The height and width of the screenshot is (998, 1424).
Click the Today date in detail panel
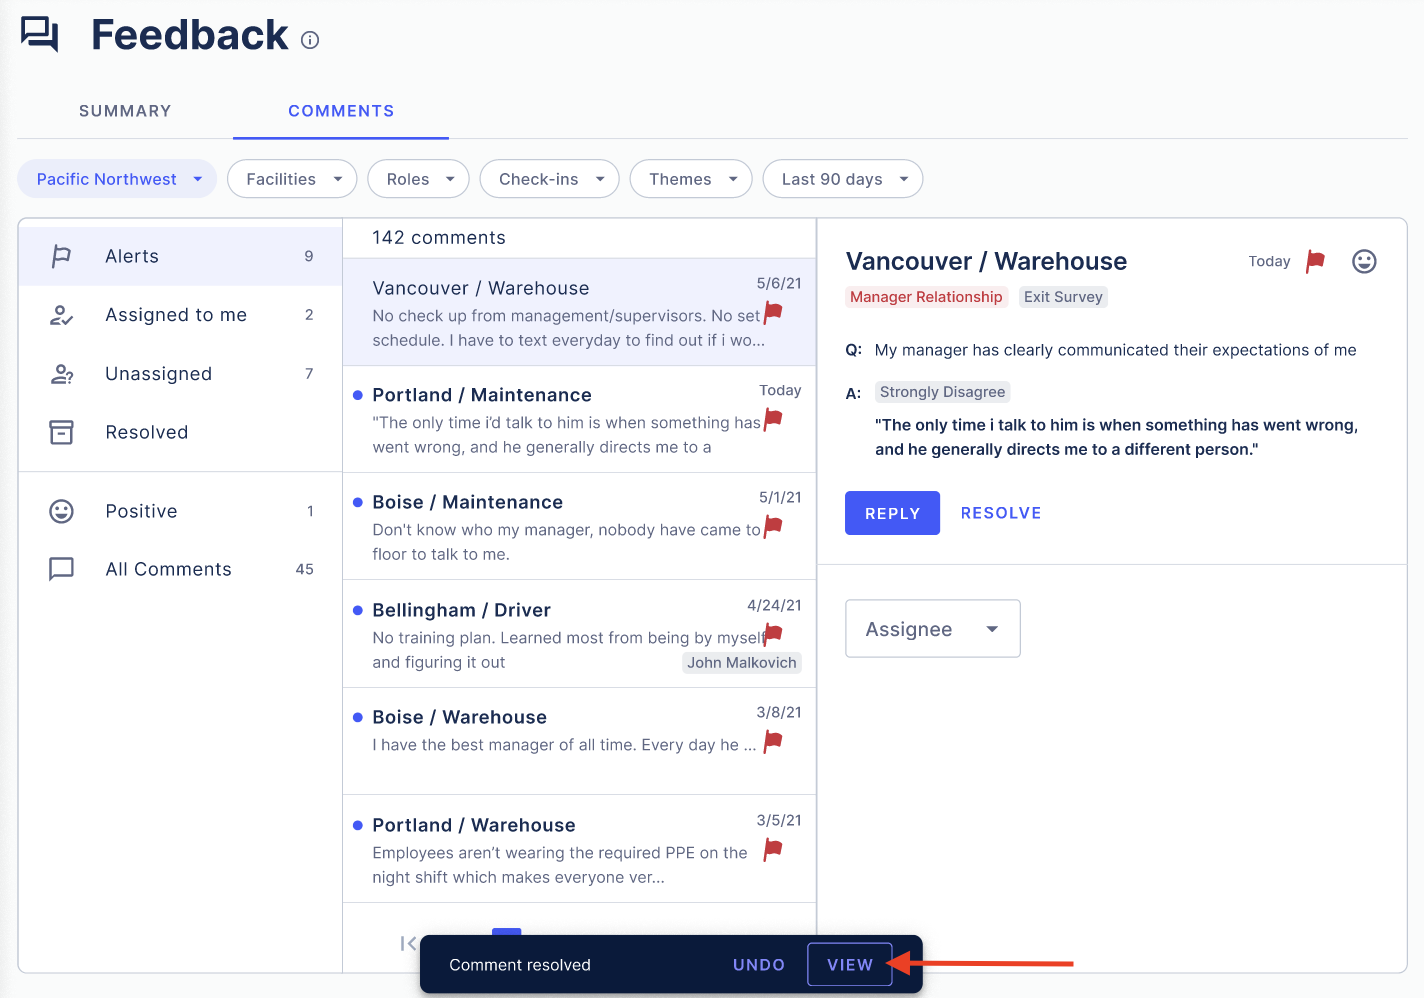[x=1269, y=261]
